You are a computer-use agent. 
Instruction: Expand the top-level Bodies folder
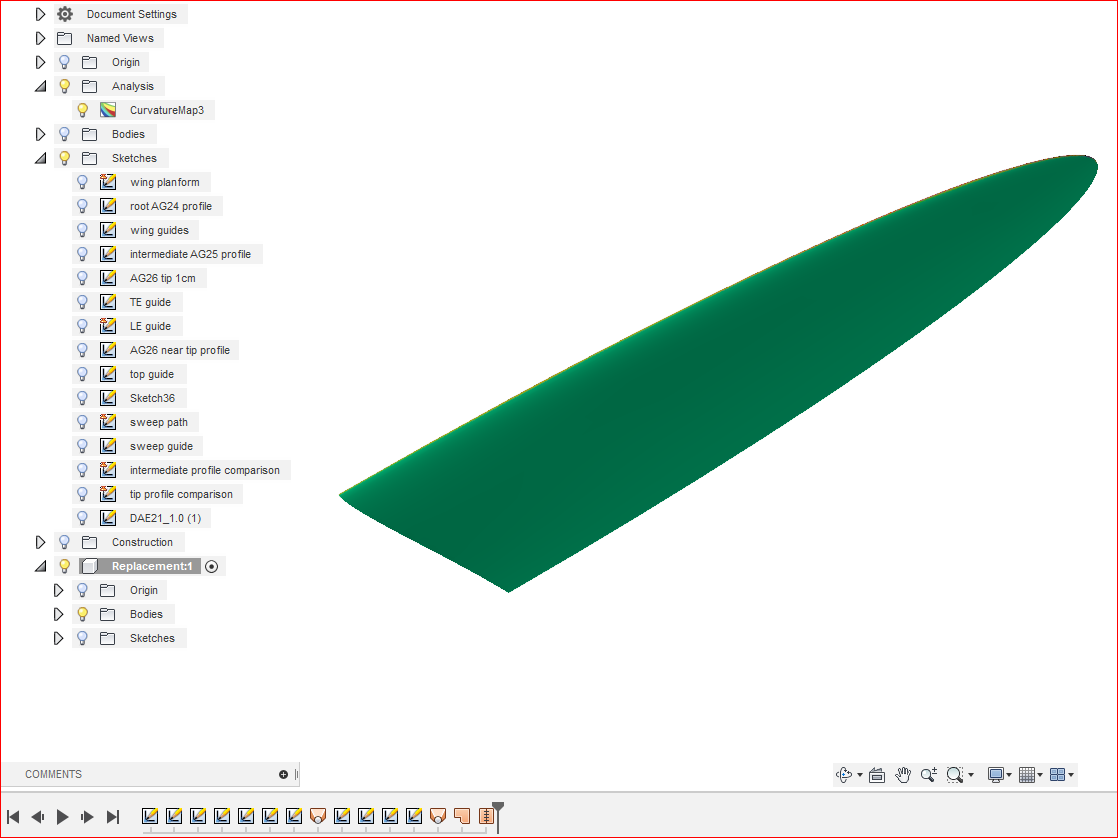tap(41, 134)
